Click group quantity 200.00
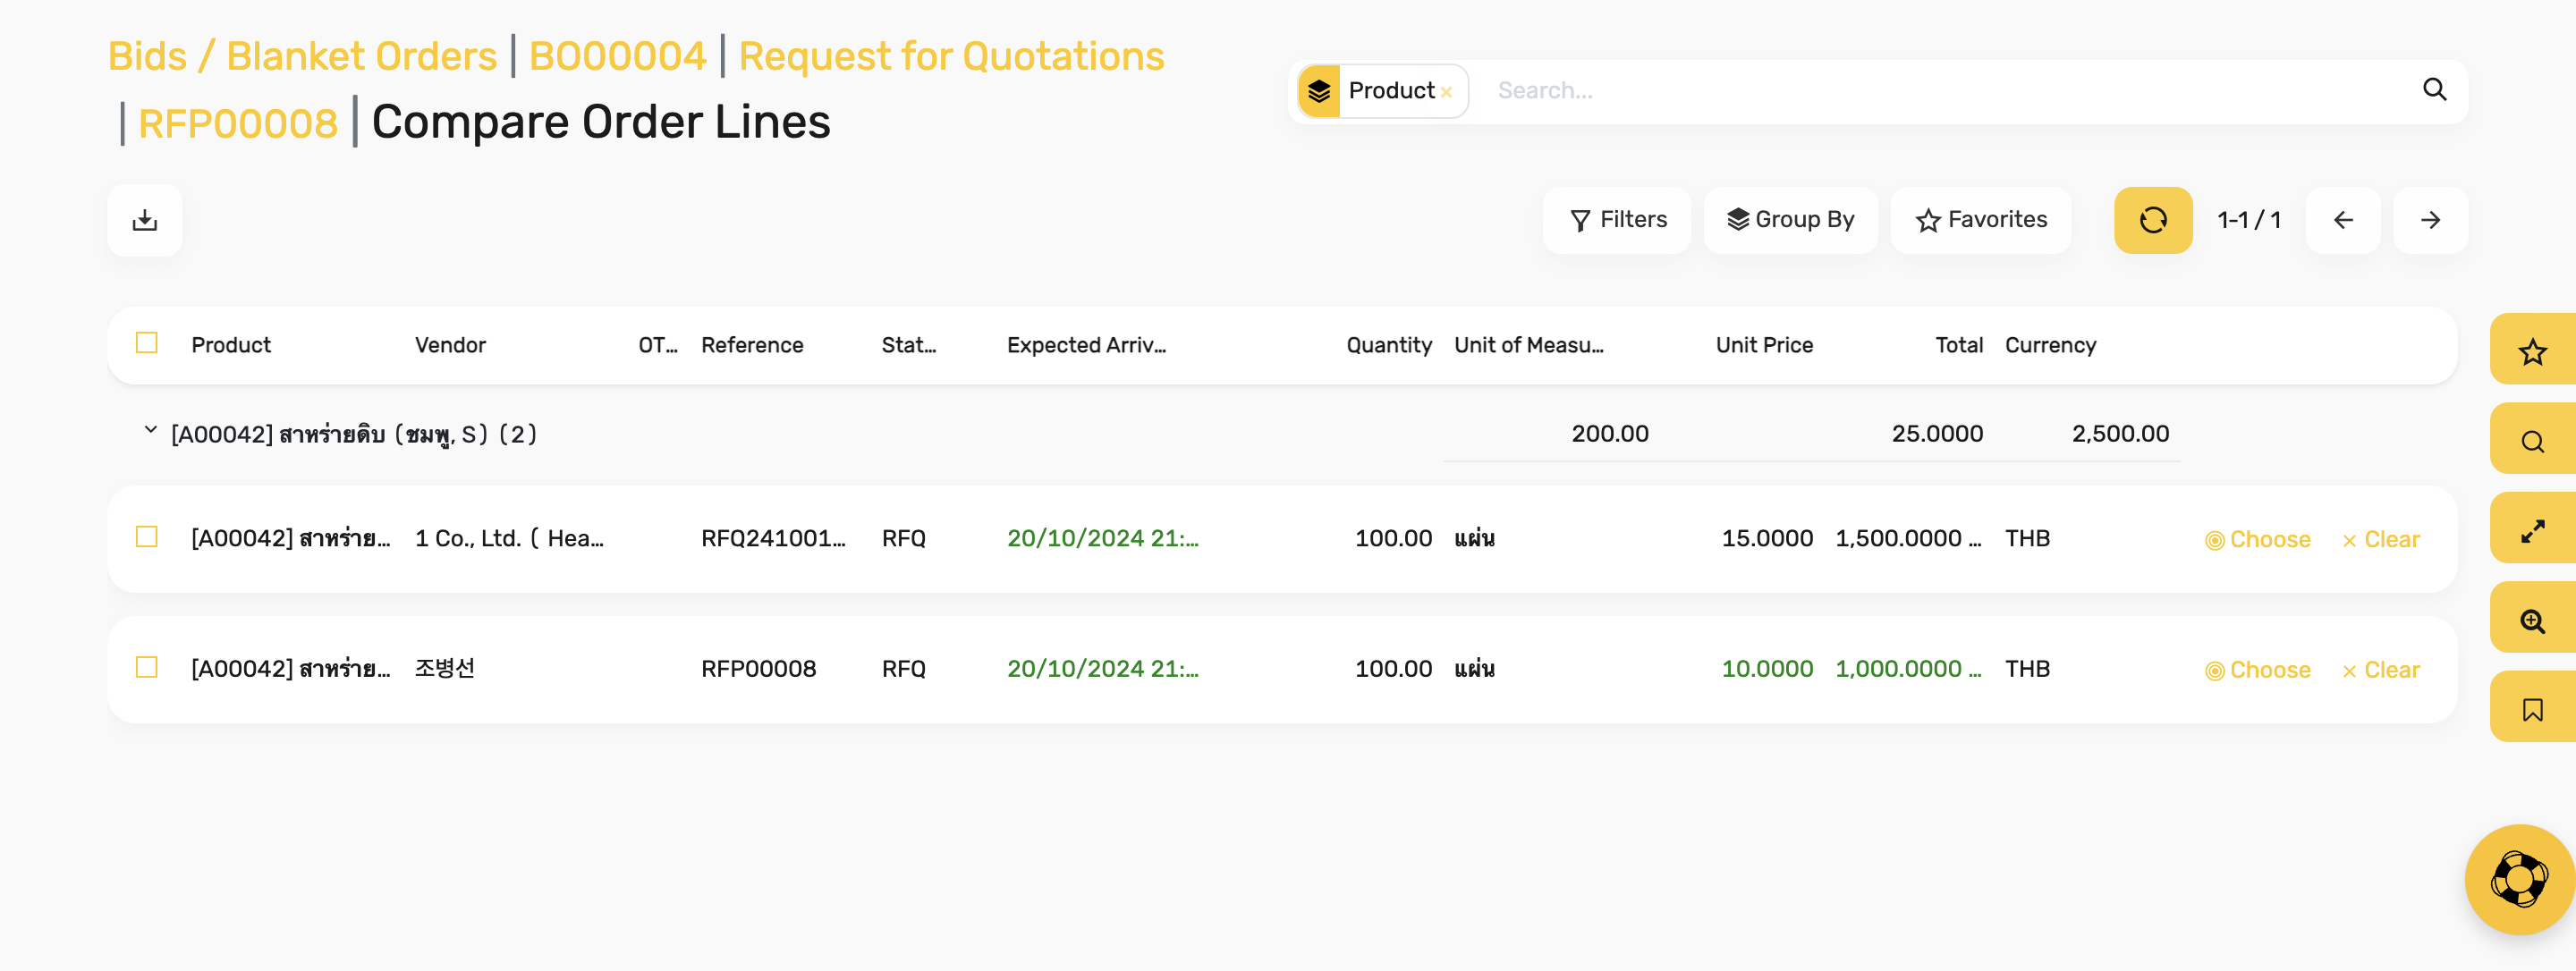Image resolution: width=2576 pixels, height=971 pixels. pyautogui.click(x=1610, y=434)
